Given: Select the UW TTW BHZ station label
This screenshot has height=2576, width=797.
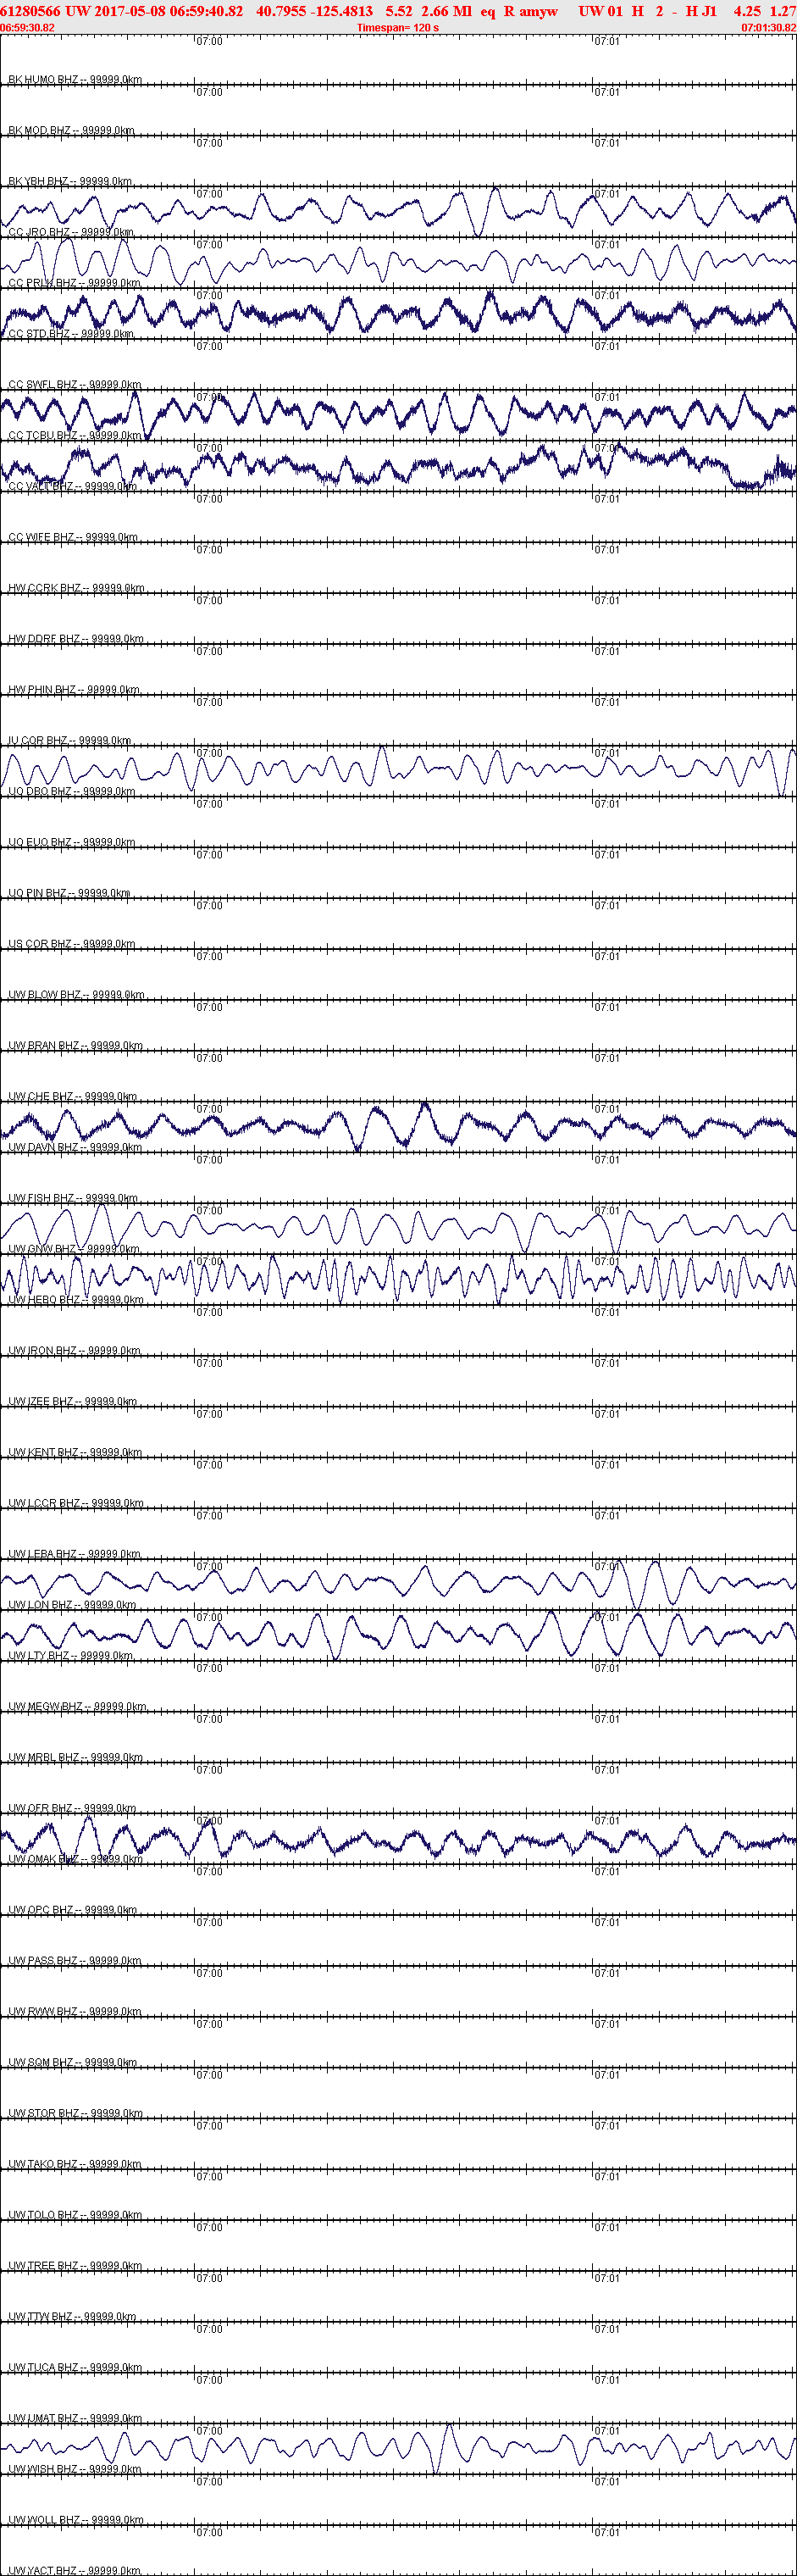Looking at the screenshot, I should pos(72,2317).
